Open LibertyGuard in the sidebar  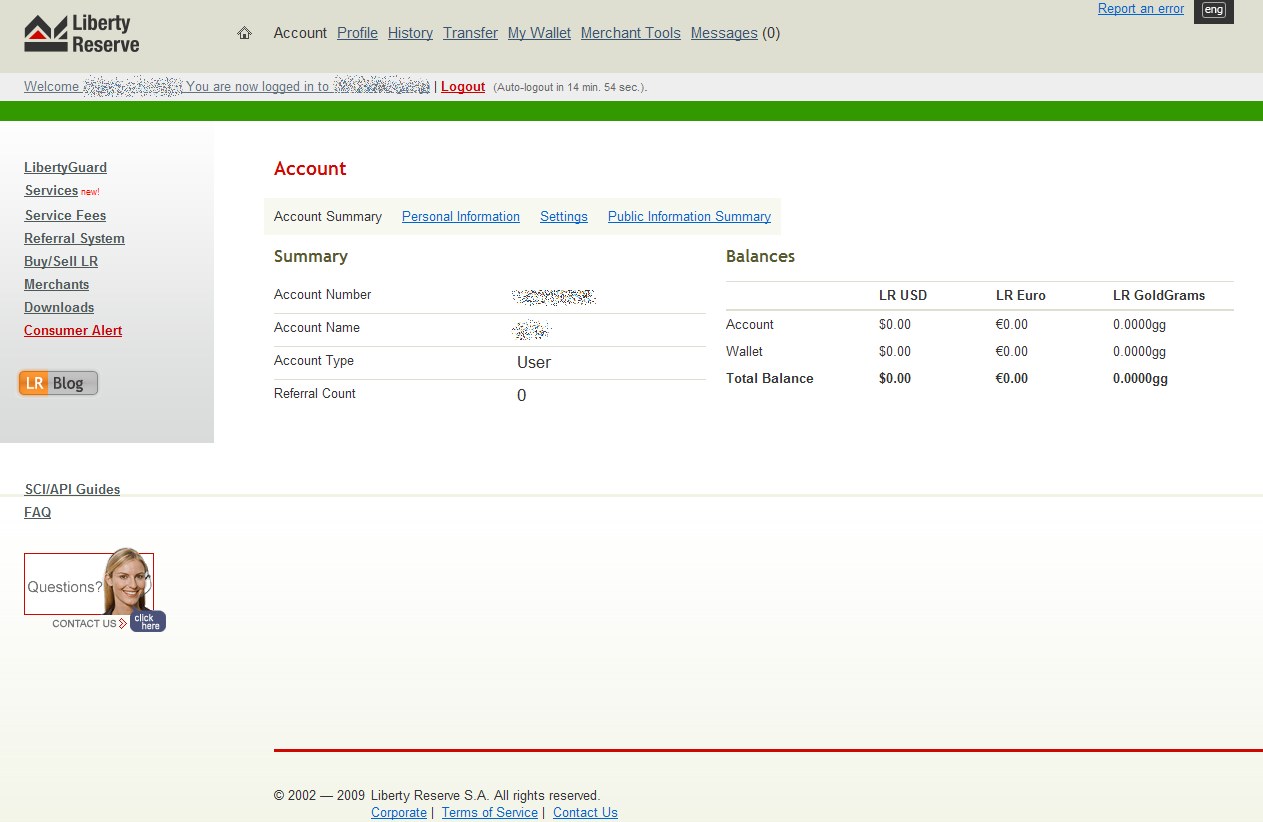click(65, 168)
